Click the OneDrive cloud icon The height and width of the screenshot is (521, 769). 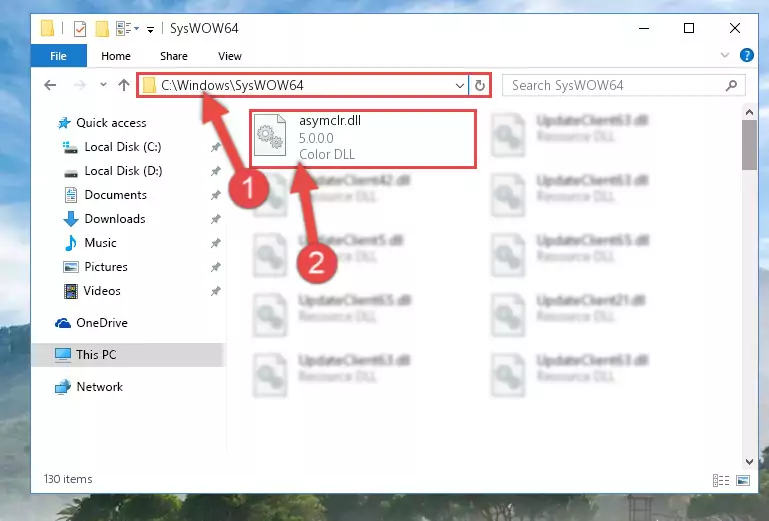coord(63,323)
